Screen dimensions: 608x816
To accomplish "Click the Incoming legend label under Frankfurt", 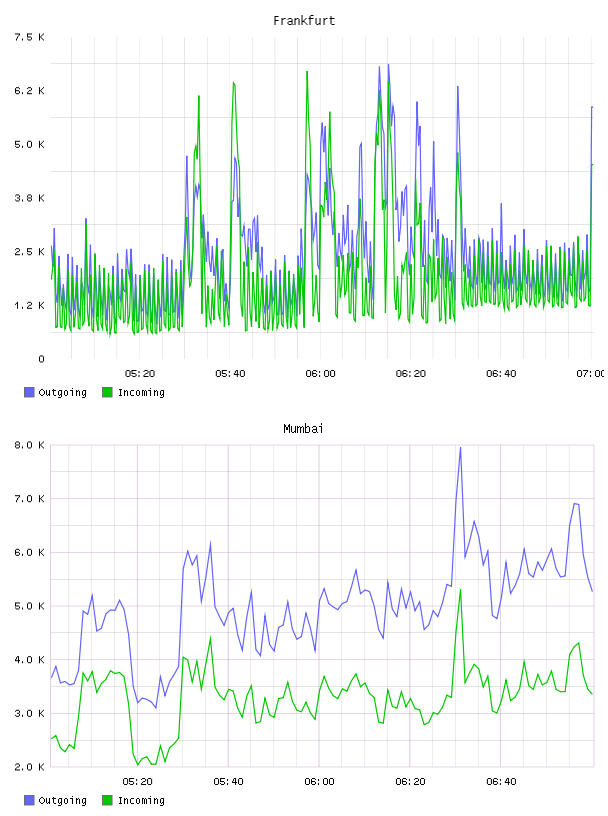I will click(141, 392).
